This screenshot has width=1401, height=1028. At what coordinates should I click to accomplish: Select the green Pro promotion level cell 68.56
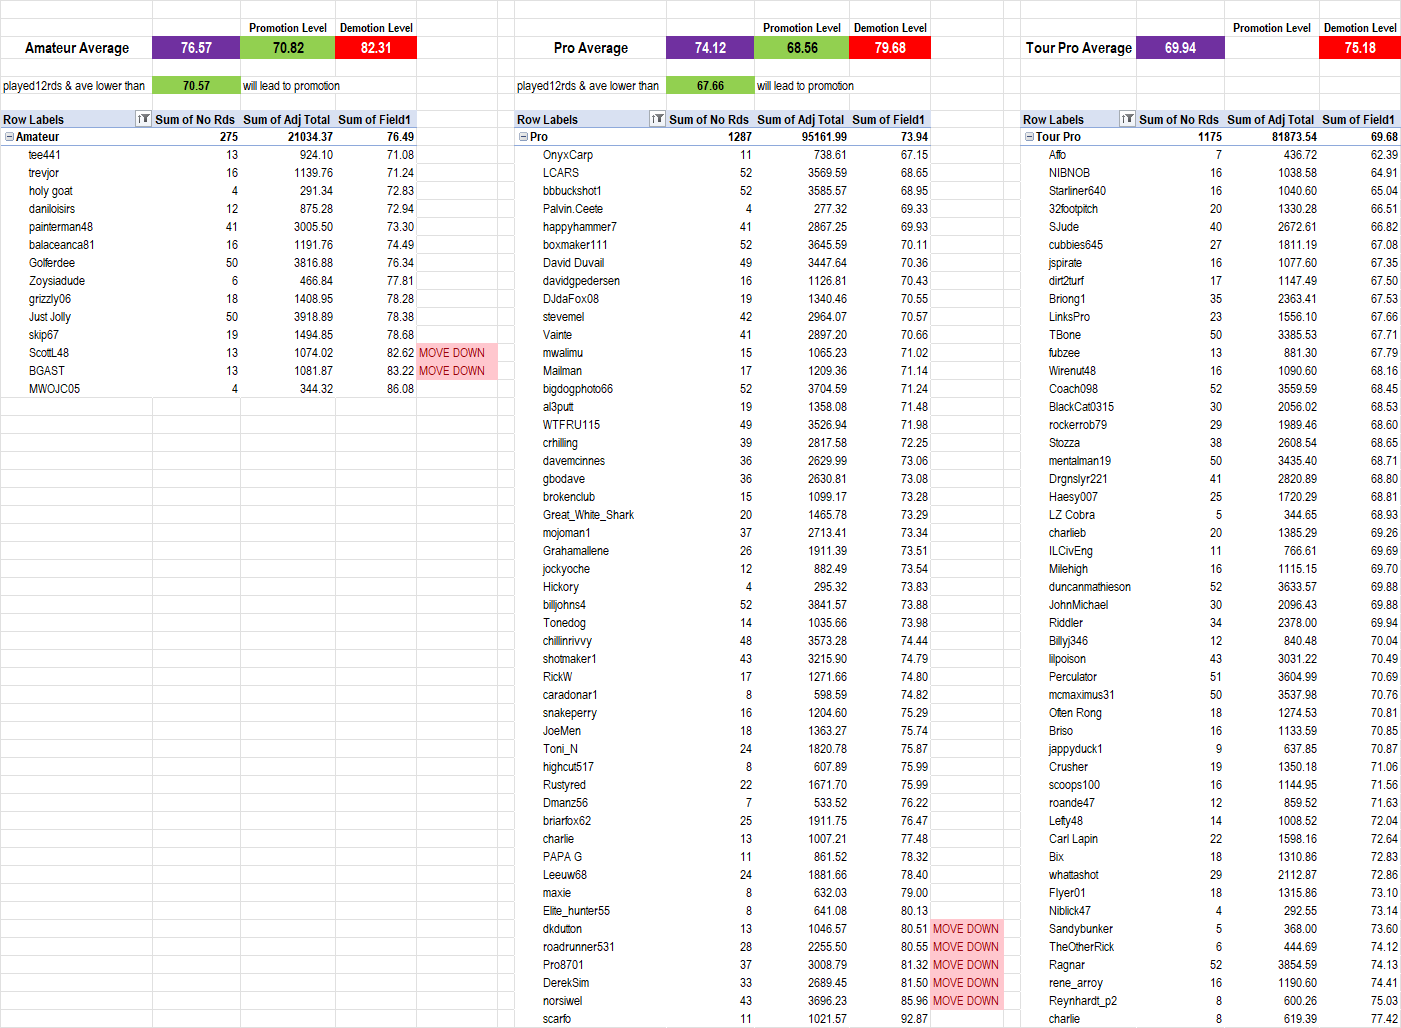tap(802, 48)
